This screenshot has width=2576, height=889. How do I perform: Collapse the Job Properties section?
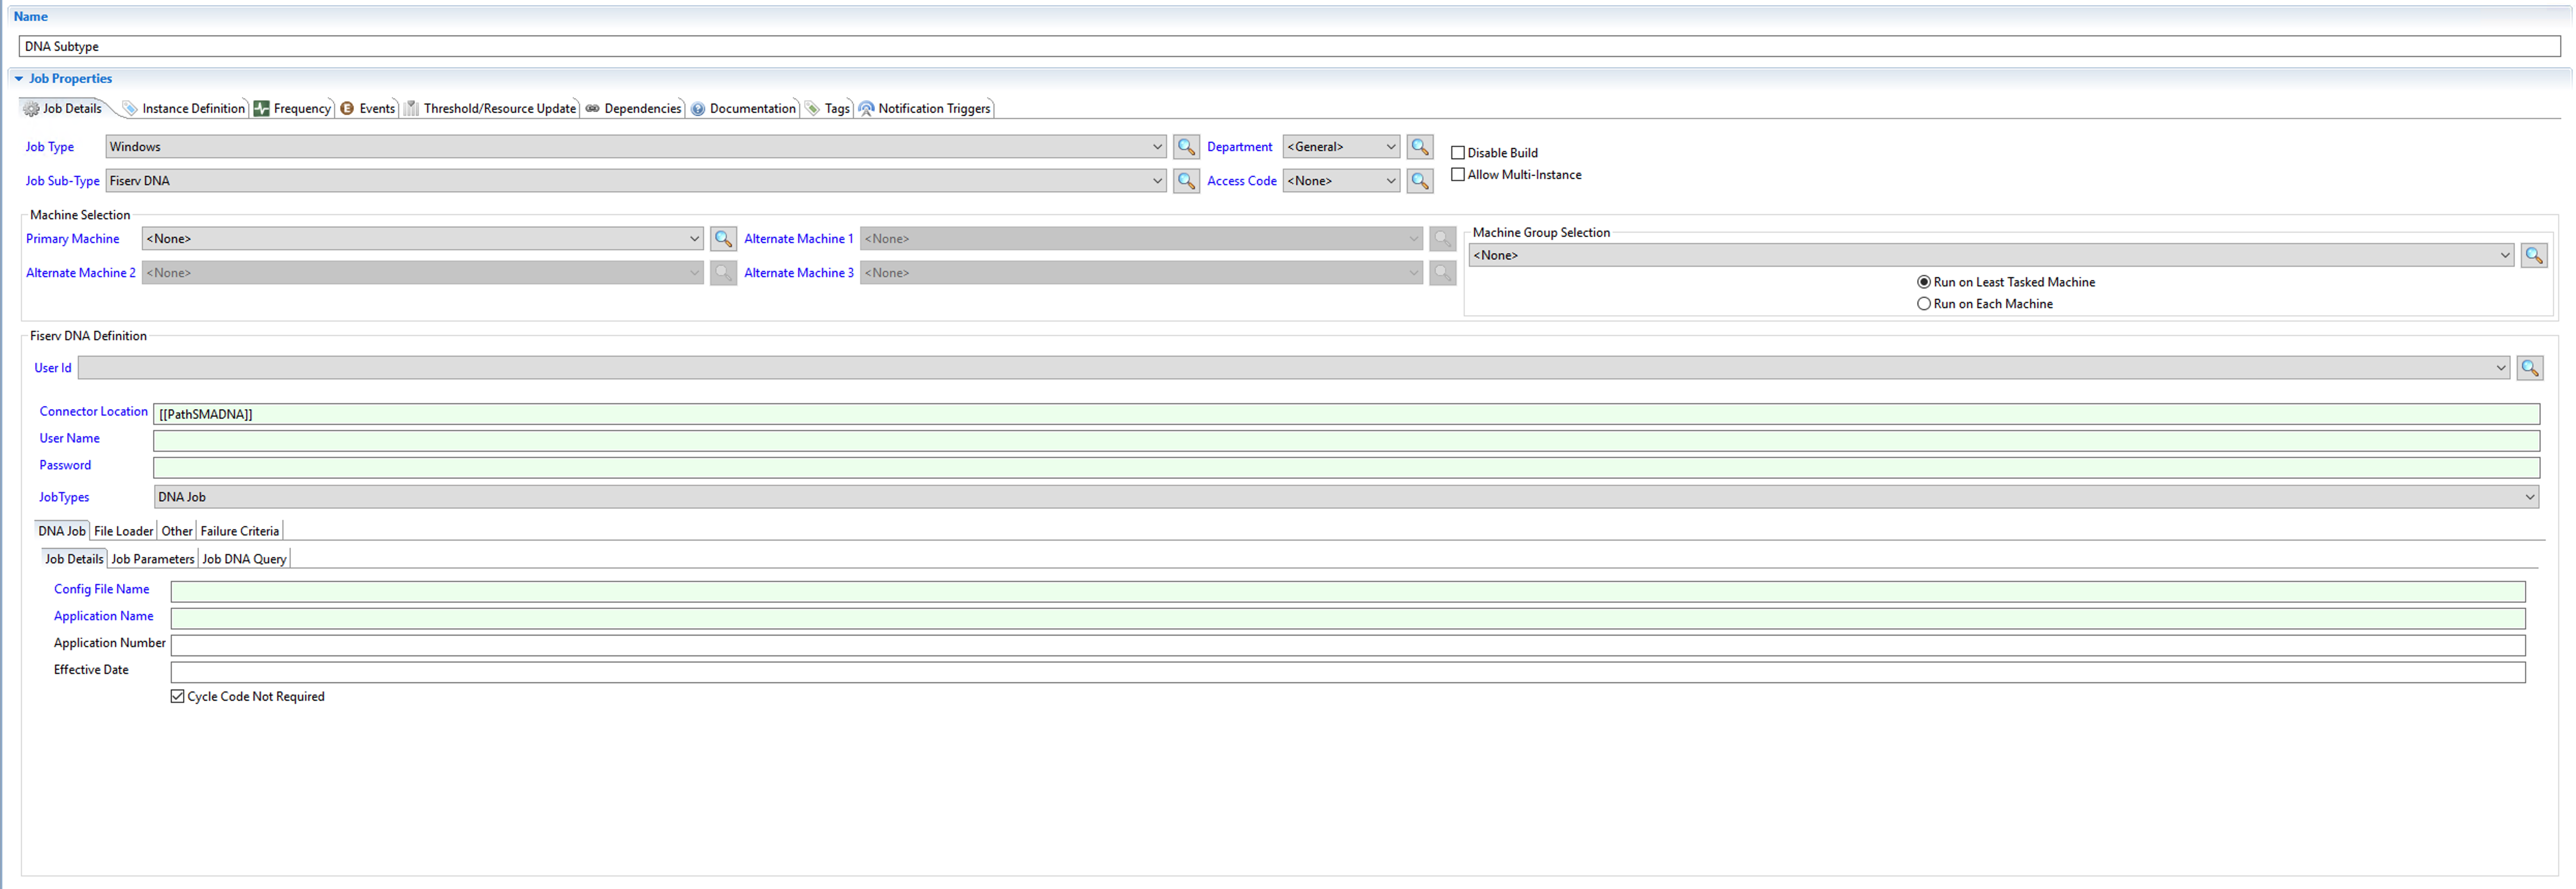point(18,79)
